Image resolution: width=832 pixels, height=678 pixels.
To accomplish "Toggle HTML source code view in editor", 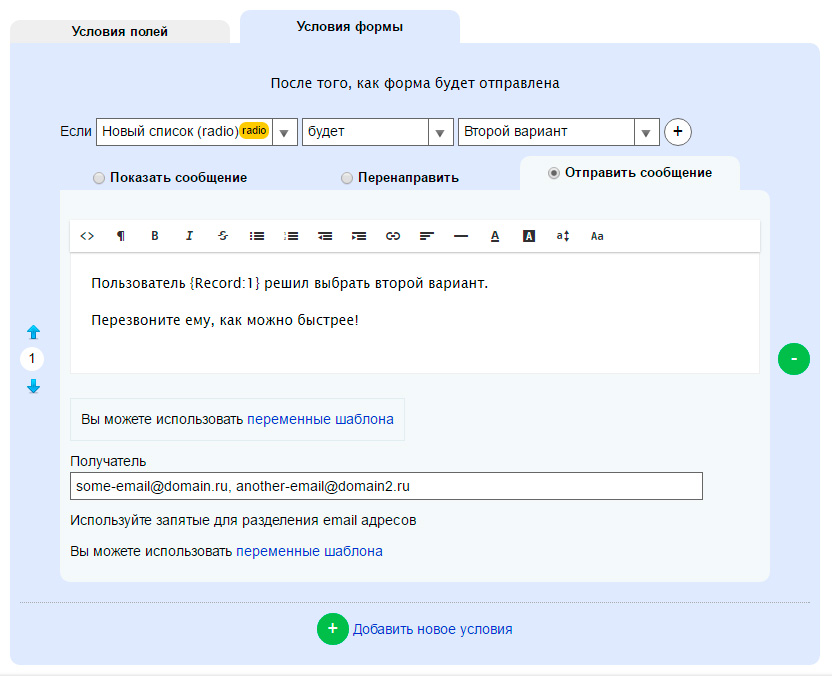I will click(87, 236).
